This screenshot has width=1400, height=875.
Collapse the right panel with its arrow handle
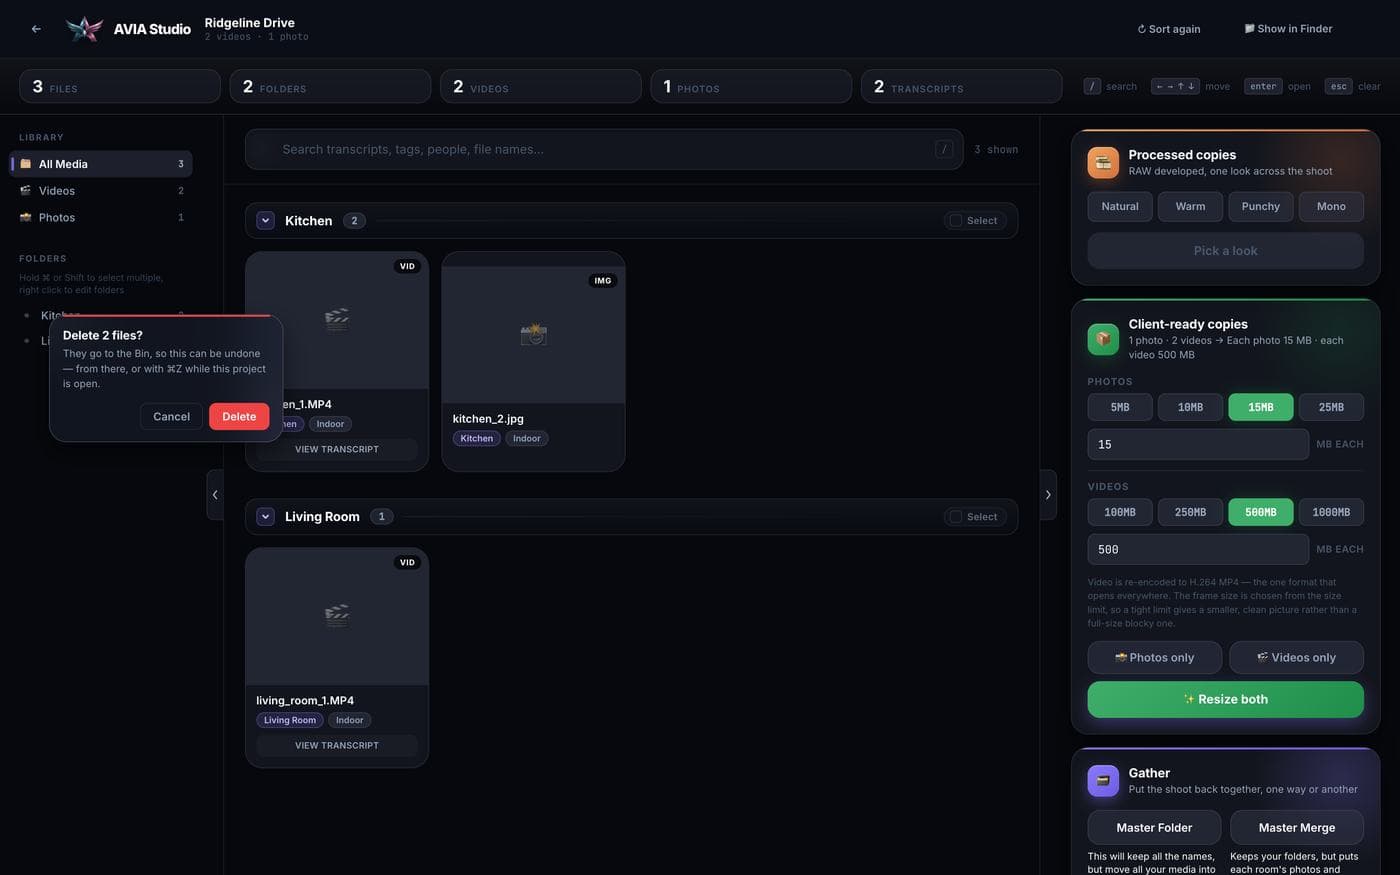click(x=1048, y=495)
